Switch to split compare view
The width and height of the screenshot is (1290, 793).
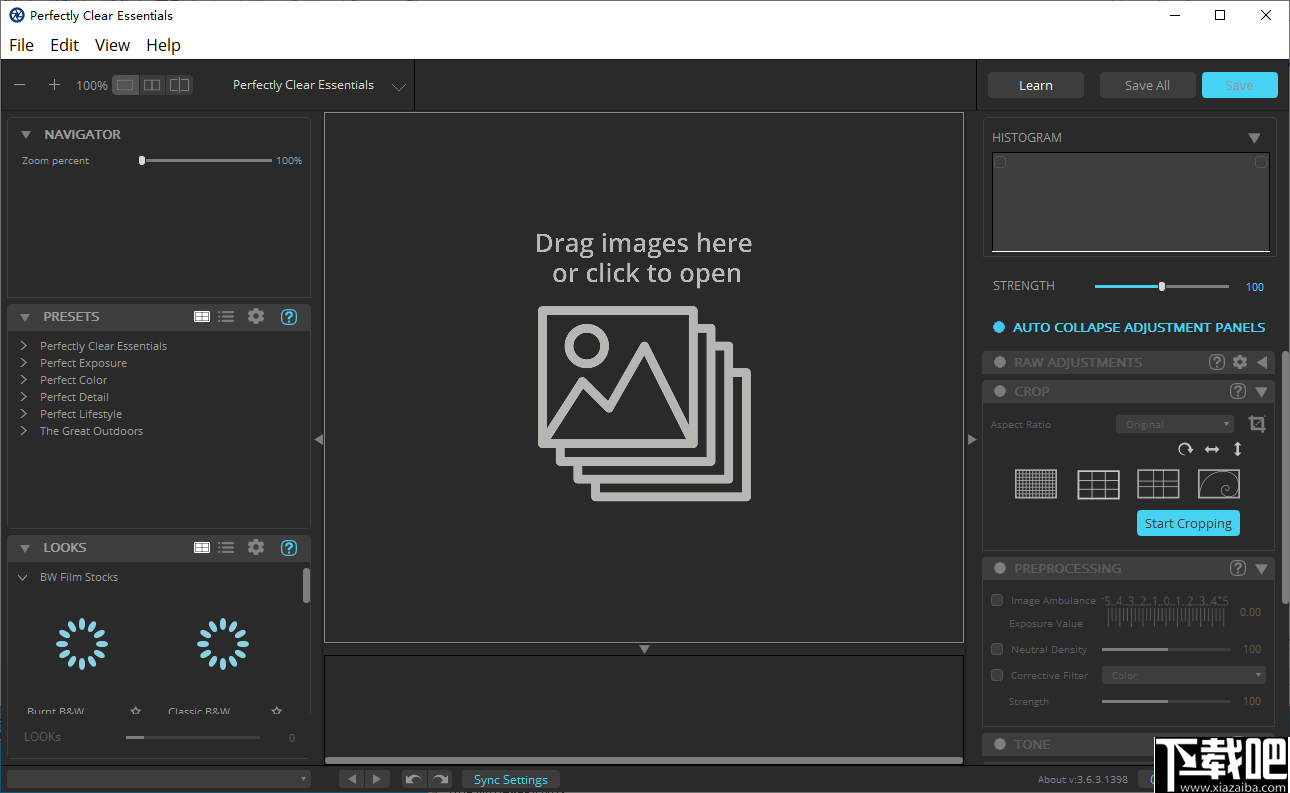click(x=179, y=85)
